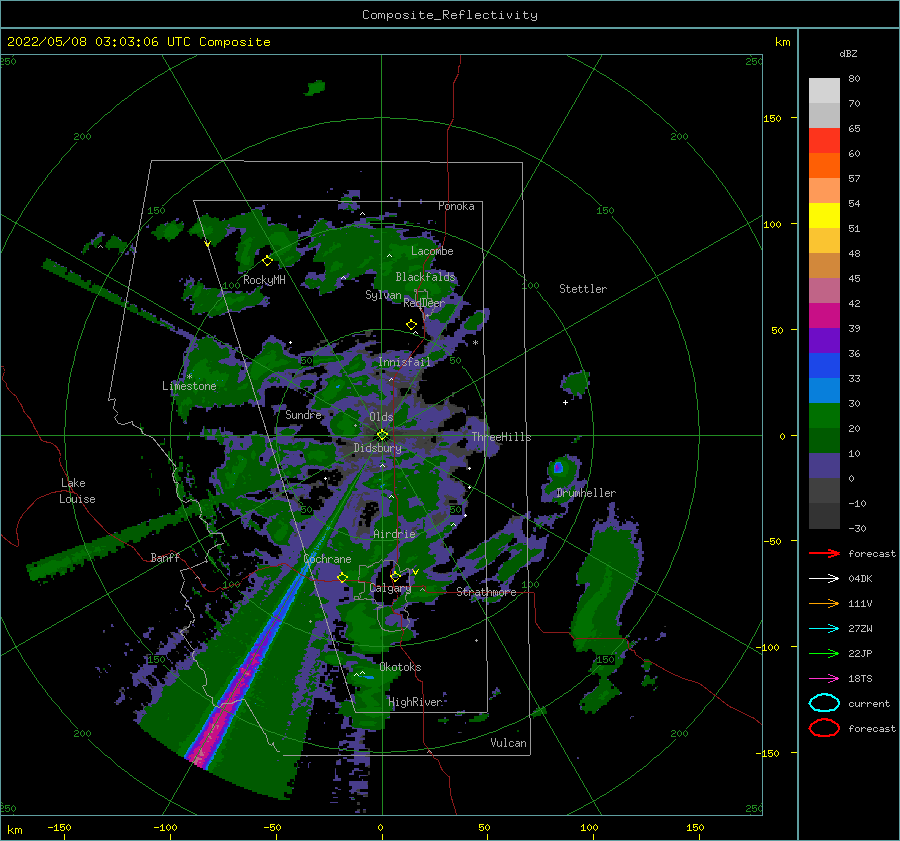Click the Didsbury city label
This screenshot has width=900, height=841.
tap(377, 448)
